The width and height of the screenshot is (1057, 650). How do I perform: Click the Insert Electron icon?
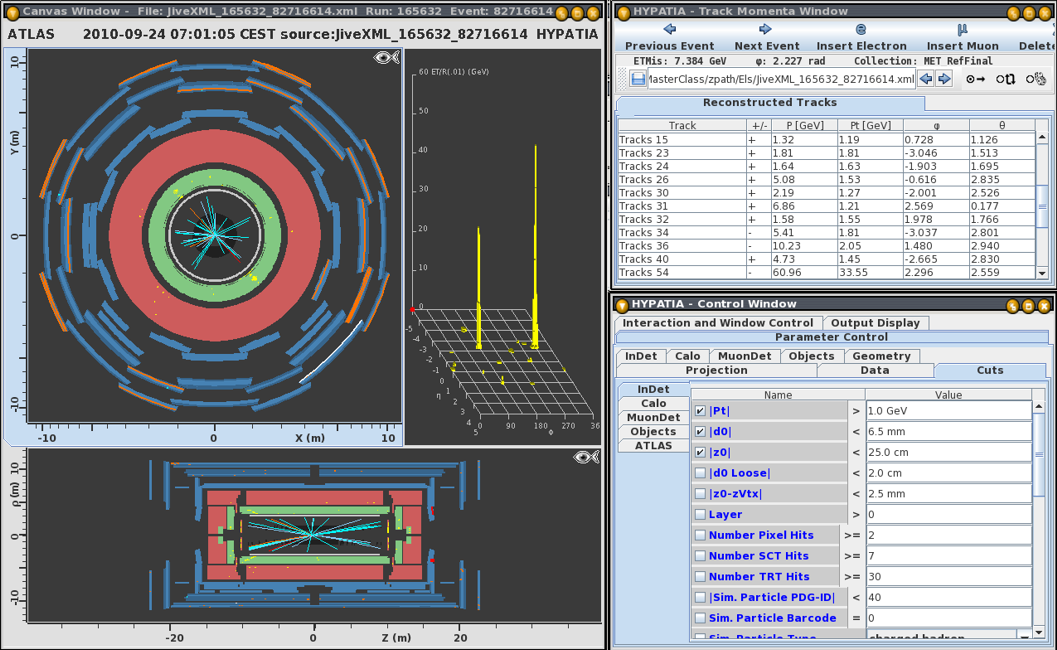tap(861, 30)
